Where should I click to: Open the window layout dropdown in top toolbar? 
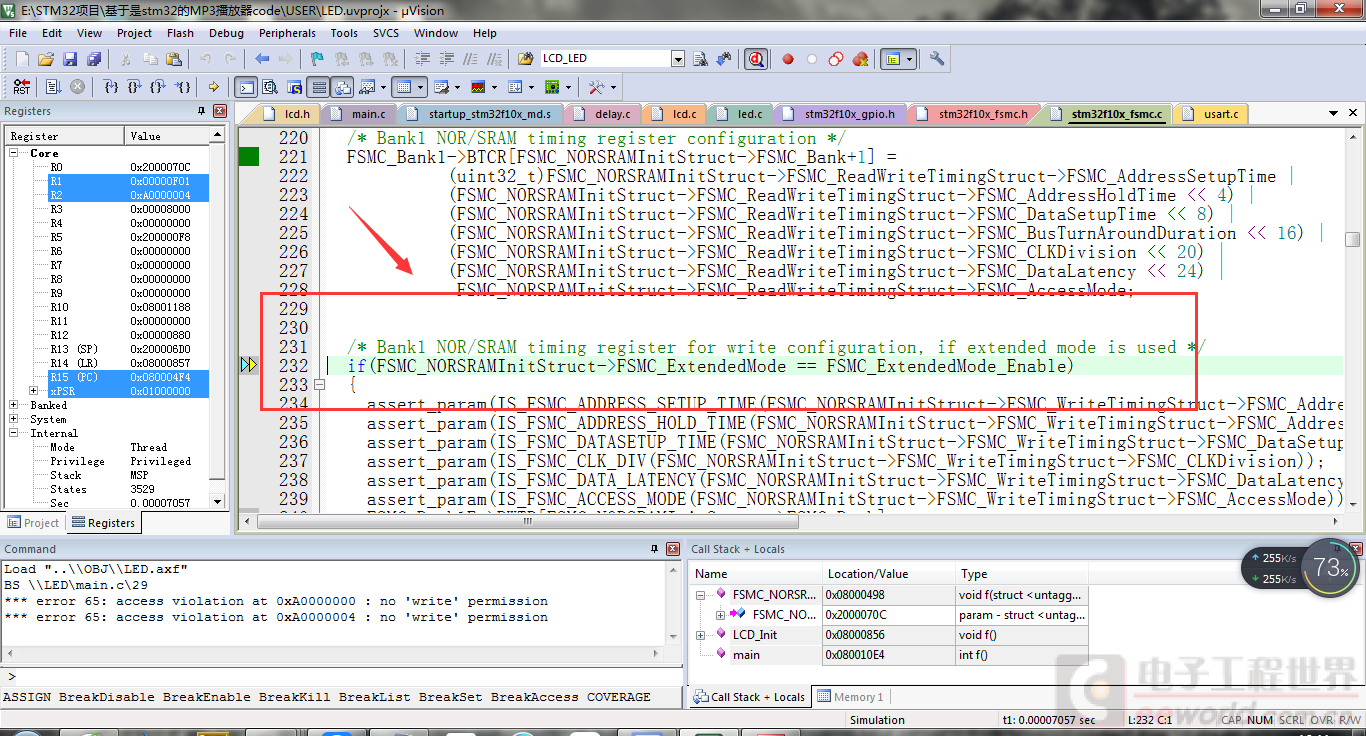pyautogui.click(x=909, y=59)
